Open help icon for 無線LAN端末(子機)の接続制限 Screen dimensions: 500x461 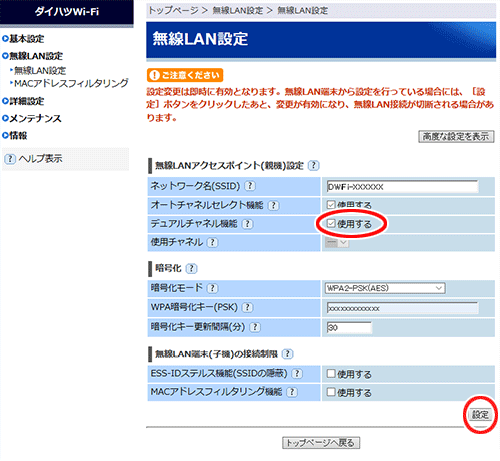point(288,354)
